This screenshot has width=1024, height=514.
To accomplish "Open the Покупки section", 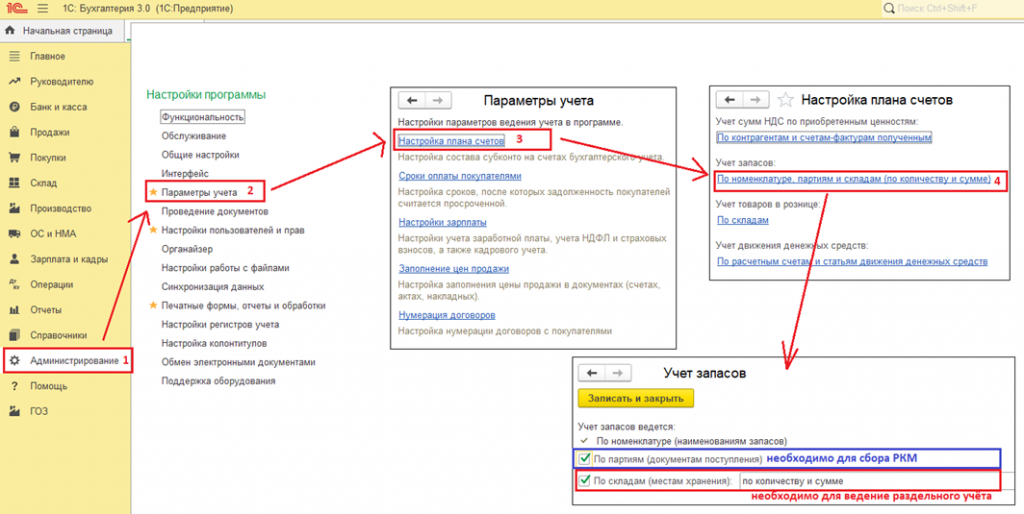I will (48, 157).
